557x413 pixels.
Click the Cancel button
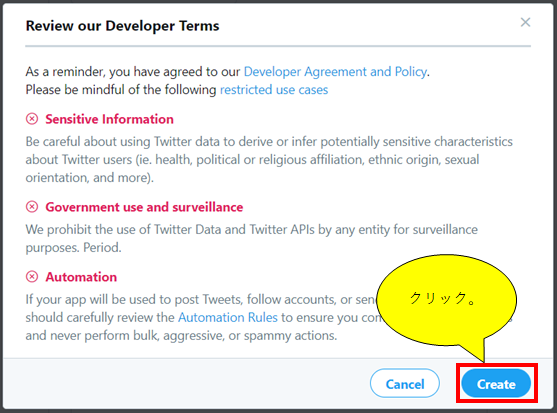coord(405,384)
